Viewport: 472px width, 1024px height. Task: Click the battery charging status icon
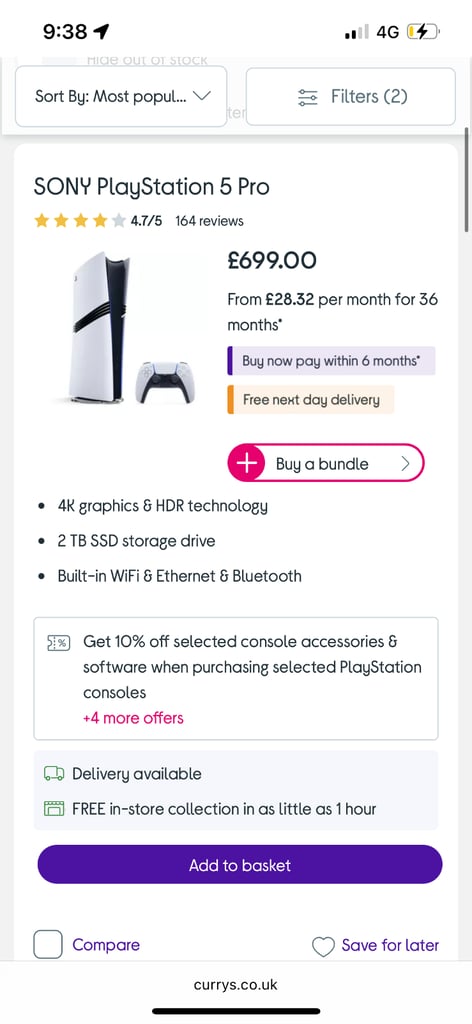[x=423, y=31]
